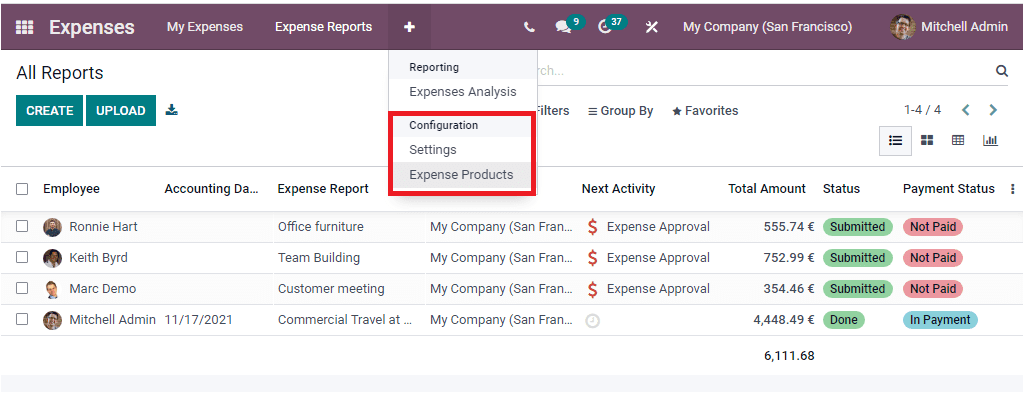
Task: Open the Mitchell Admin user menu
Action: pos(950,27)
